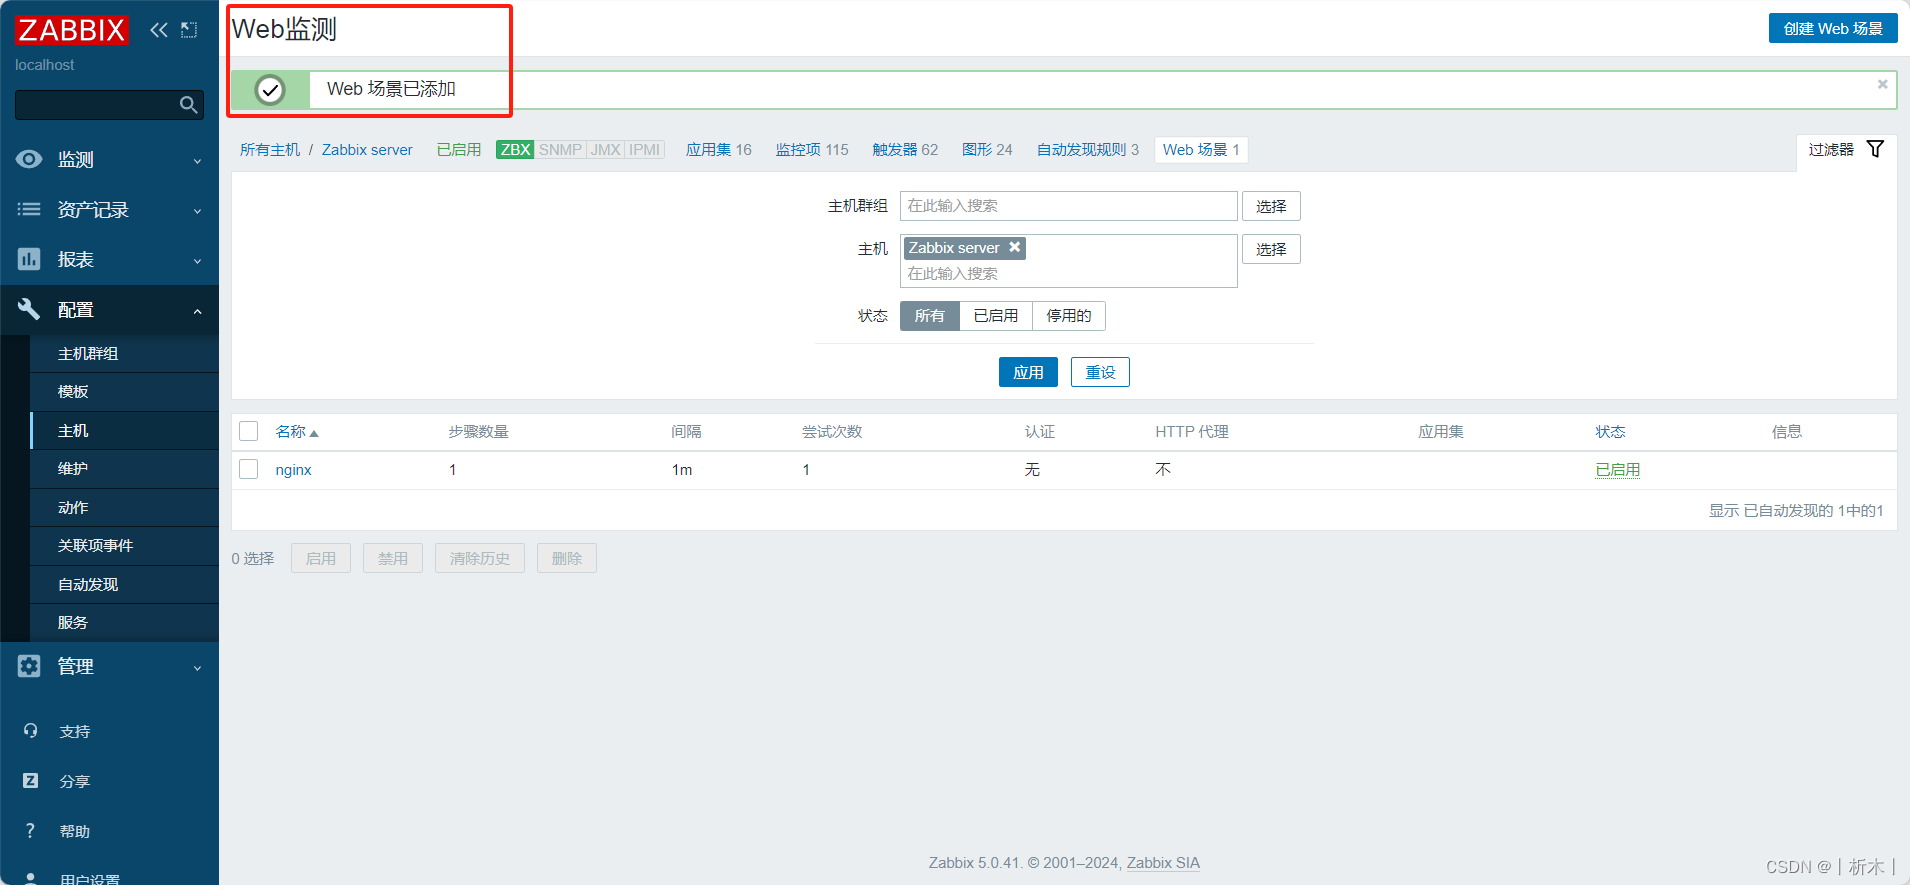Open Web 场景 1 tab
The image size is (1910, 885).
(1201, 150)
